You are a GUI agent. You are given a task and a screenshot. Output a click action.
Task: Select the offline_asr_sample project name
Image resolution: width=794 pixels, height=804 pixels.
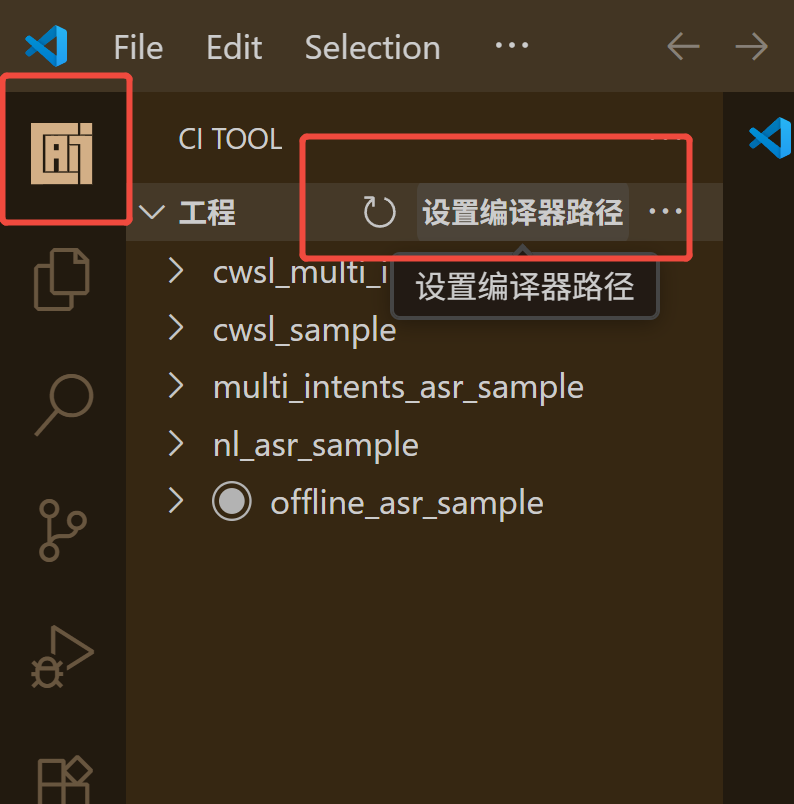click(407, 502)
